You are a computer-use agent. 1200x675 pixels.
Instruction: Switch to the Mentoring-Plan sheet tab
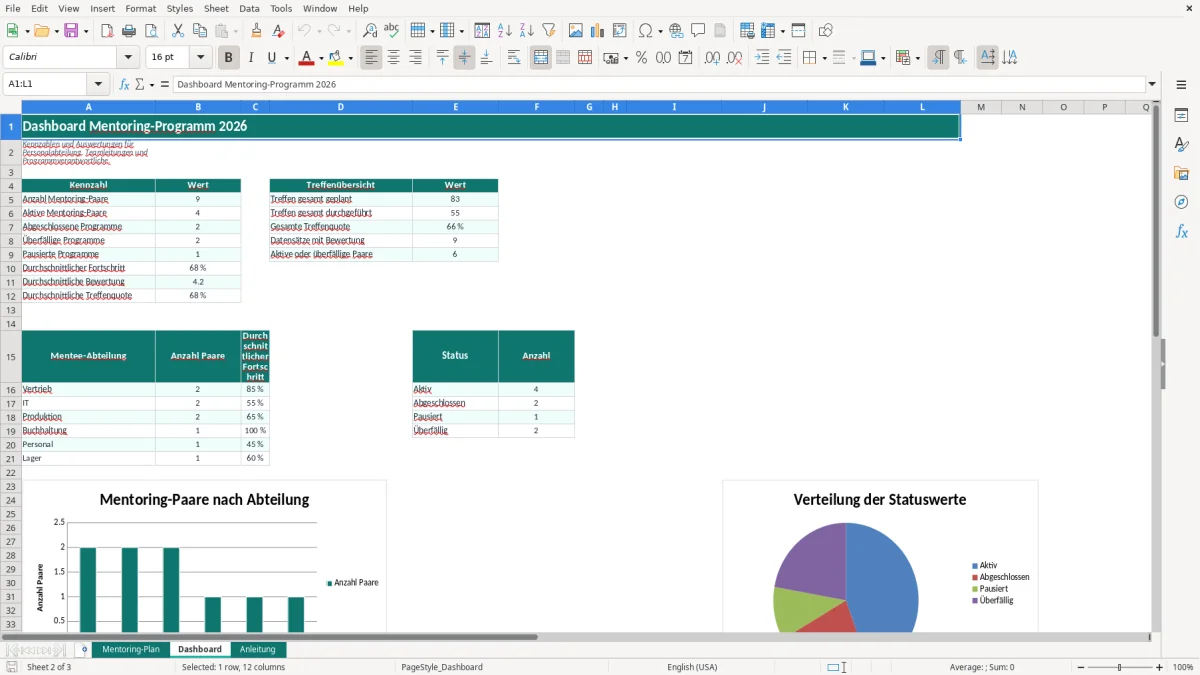tap(130, 649)
